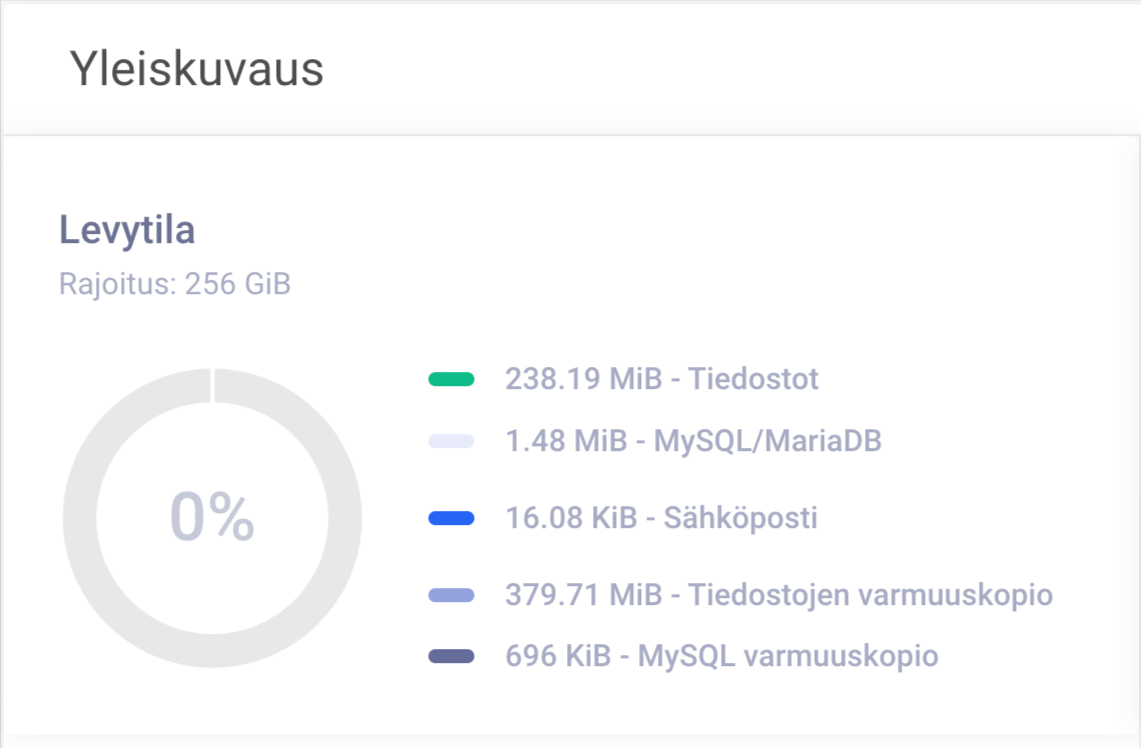This screenshot has width=1141, height=748.
Task: Click the Rajoitus: 256 GiB limit text
Action: click(x=175, y=284)
